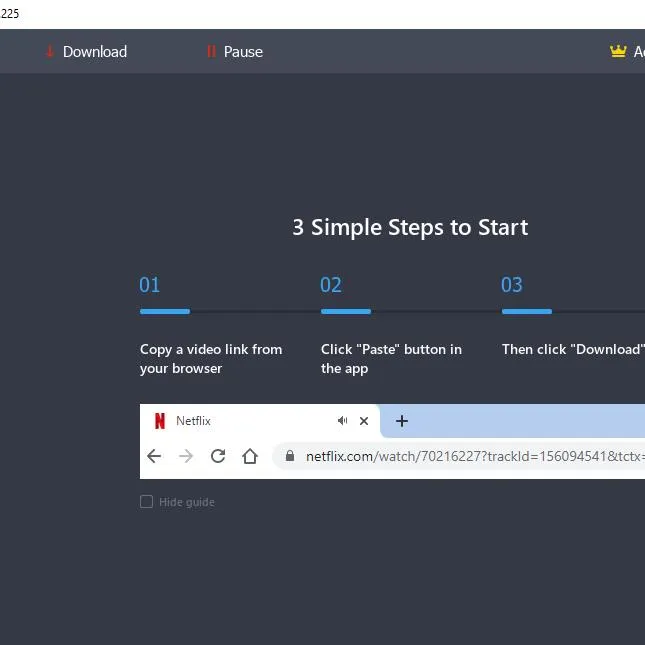The image size is (645, 645).
Task: Click the blue progress bar under 02
Action: [x=346, y=311]
